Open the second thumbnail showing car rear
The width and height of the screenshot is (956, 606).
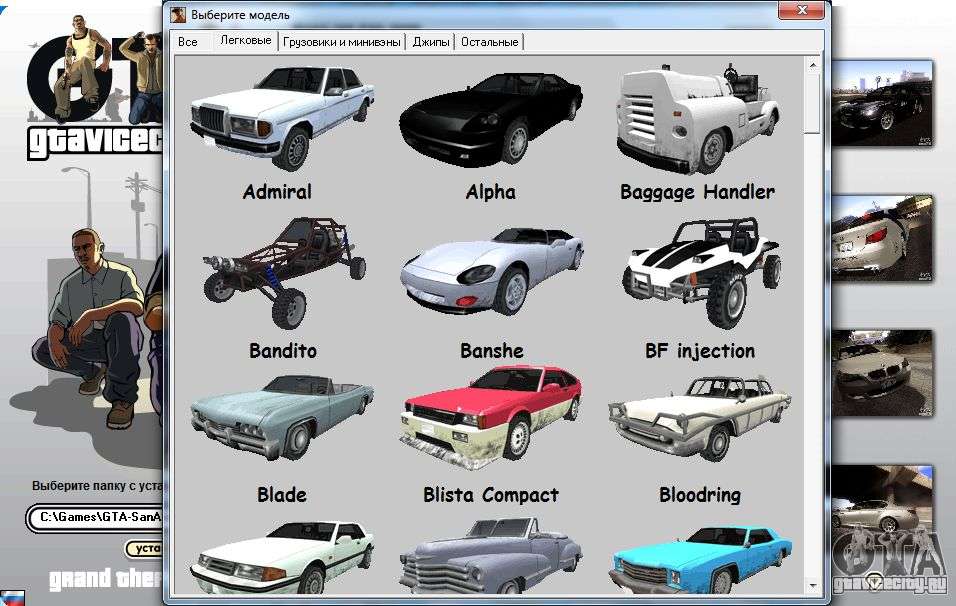coord(882,239)
